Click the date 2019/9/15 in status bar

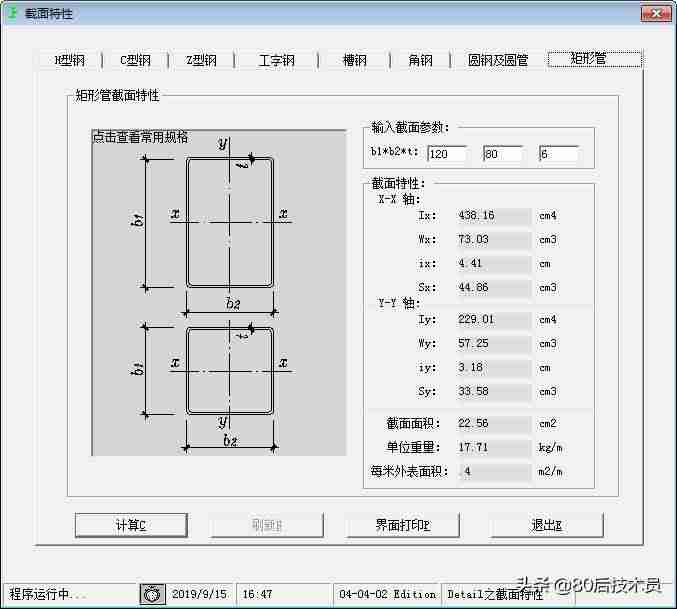(199, 594)
